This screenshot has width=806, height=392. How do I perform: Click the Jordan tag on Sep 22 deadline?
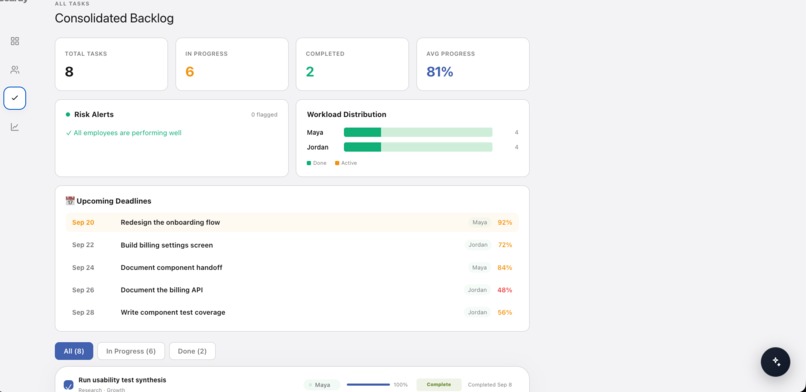point(478,245)
